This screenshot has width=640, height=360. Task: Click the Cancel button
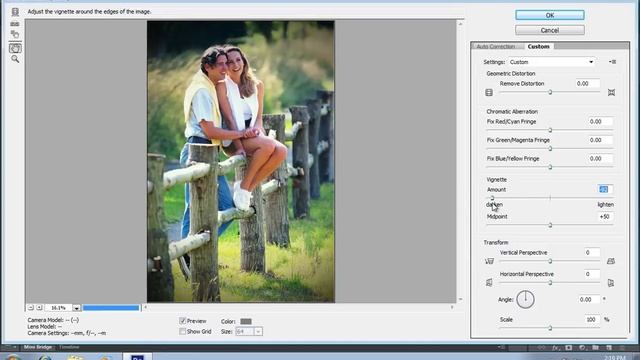coord(550,30)
